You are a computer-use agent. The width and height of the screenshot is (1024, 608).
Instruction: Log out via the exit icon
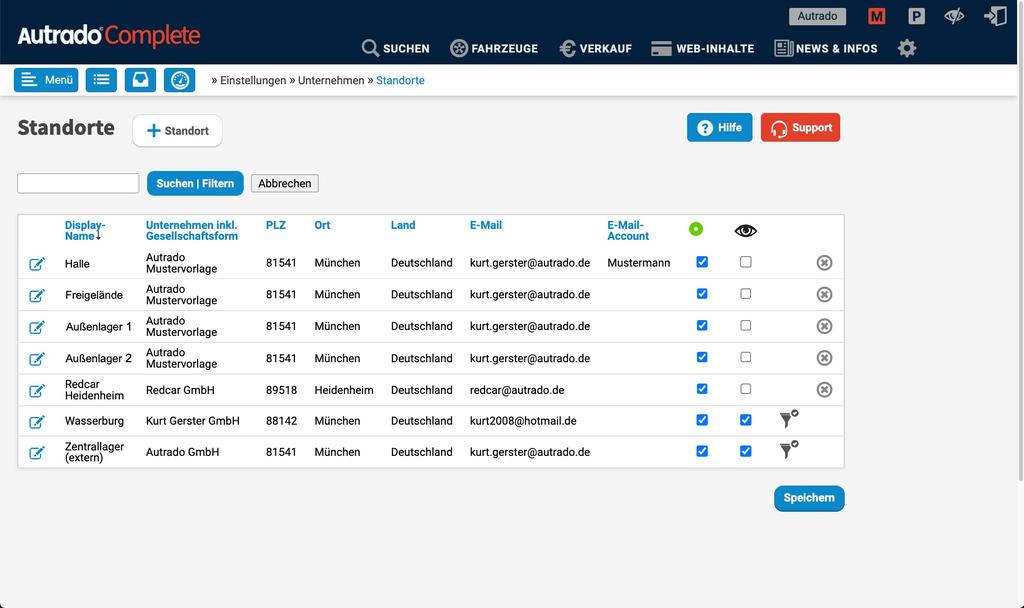tap(995, 16)
